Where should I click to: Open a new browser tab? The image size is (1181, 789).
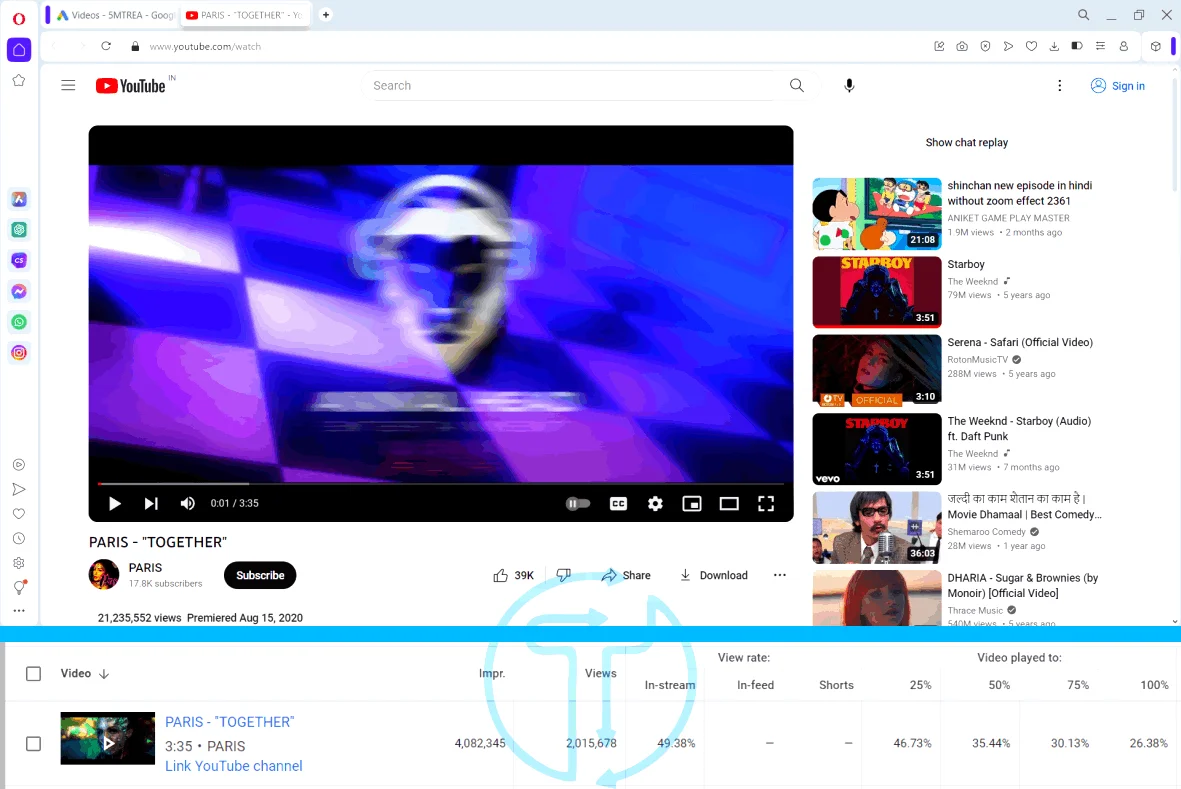pos(325,14)
